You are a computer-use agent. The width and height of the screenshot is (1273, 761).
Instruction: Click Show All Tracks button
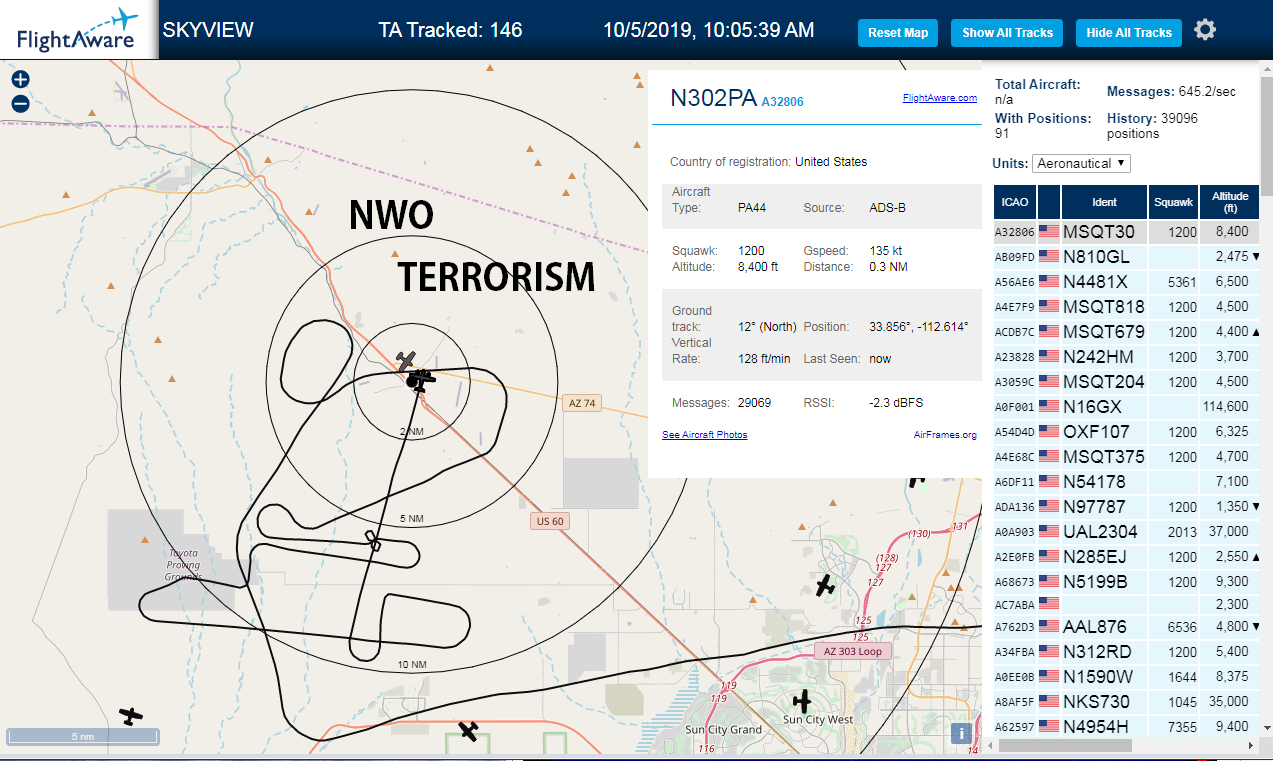tap(1007, 33)
